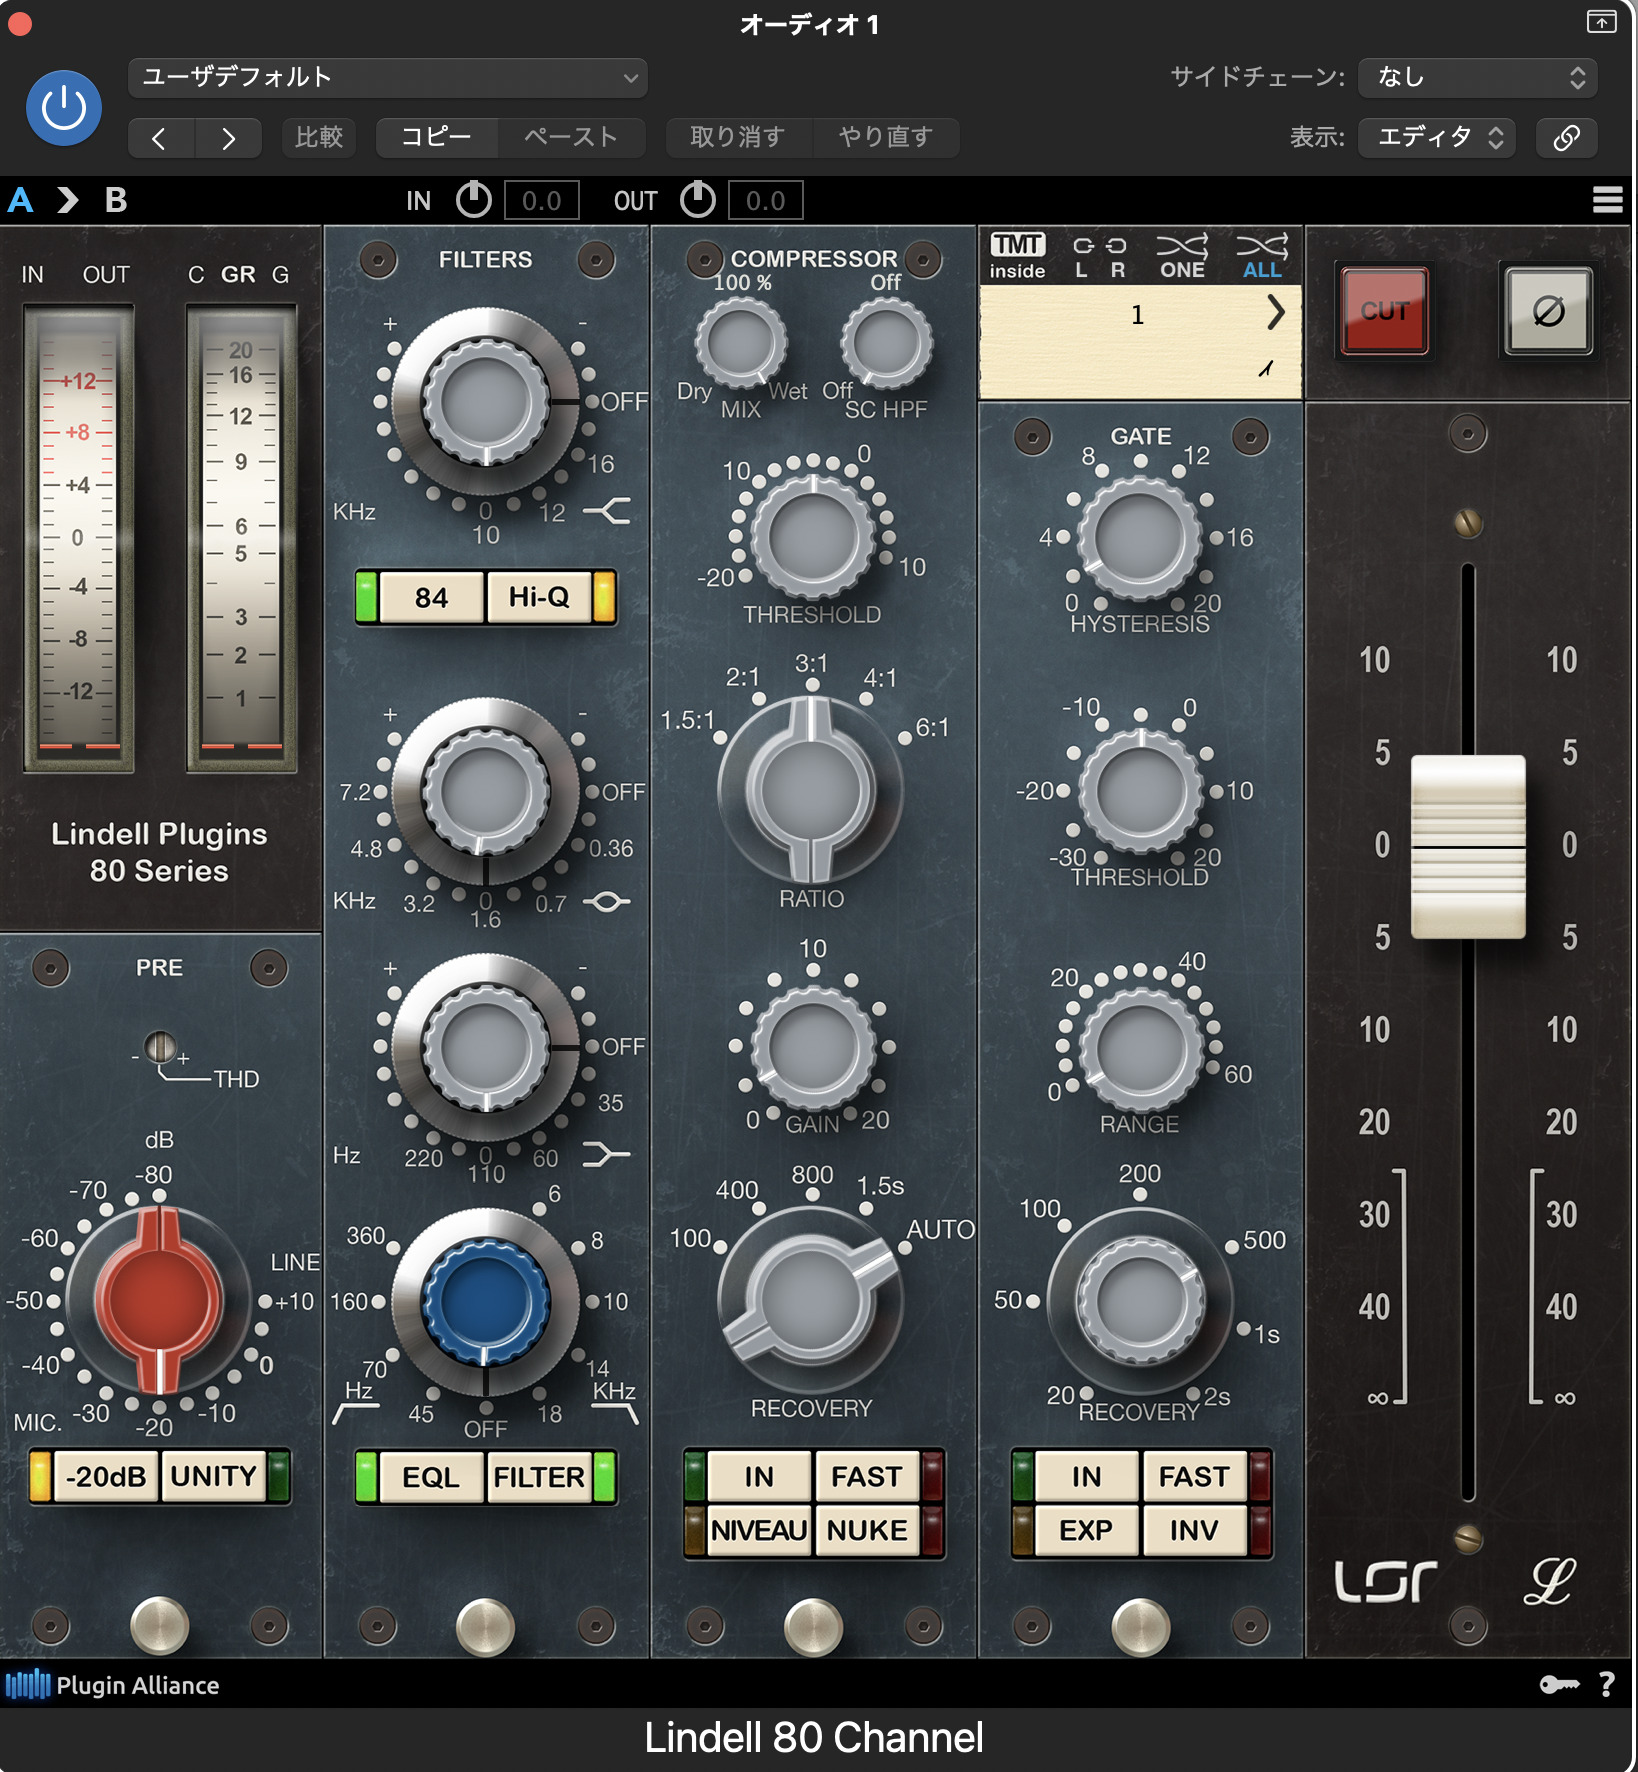1638x1772 pixels.
Task: Select TMT left channel link icon
Action: [1082, 257]
